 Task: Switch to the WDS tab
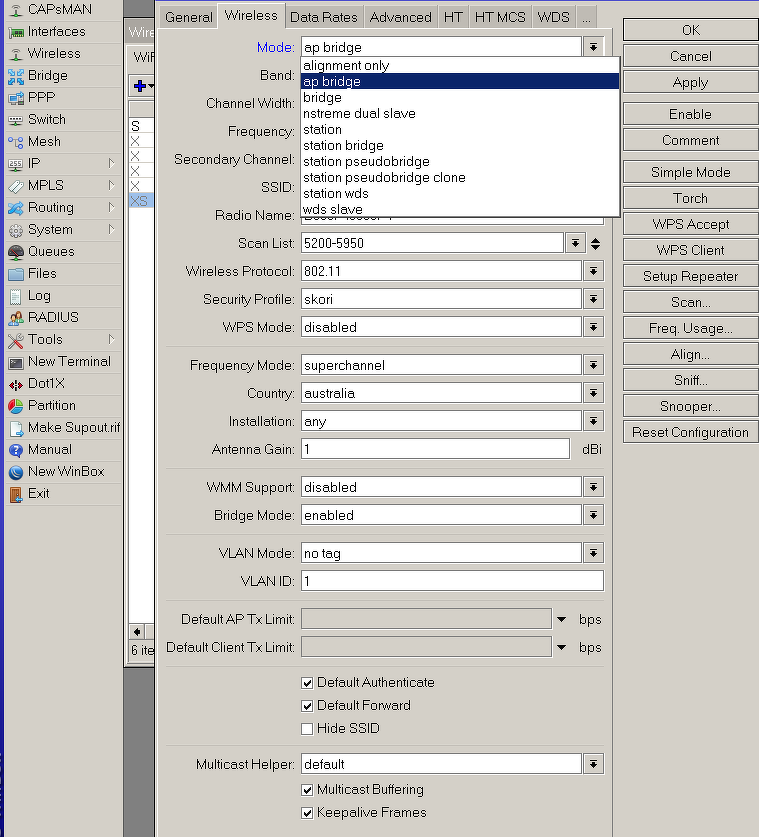point(554,17)
